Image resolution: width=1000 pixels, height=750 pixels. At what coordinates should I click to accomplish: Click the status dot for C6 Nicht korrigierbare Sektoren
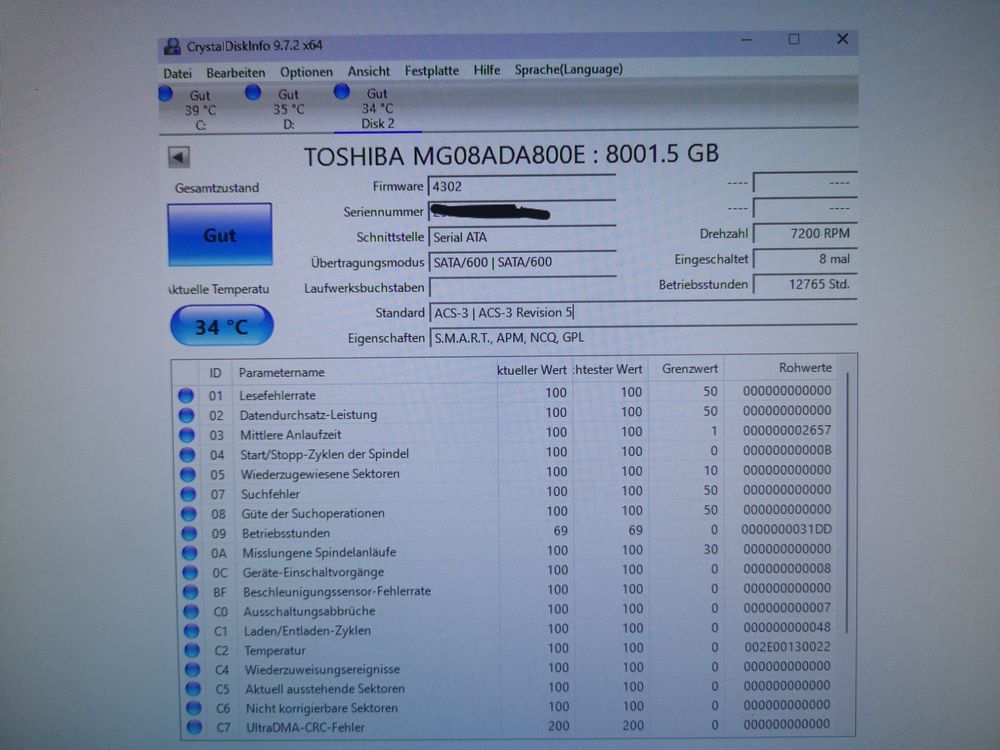[x=194, y=708]
